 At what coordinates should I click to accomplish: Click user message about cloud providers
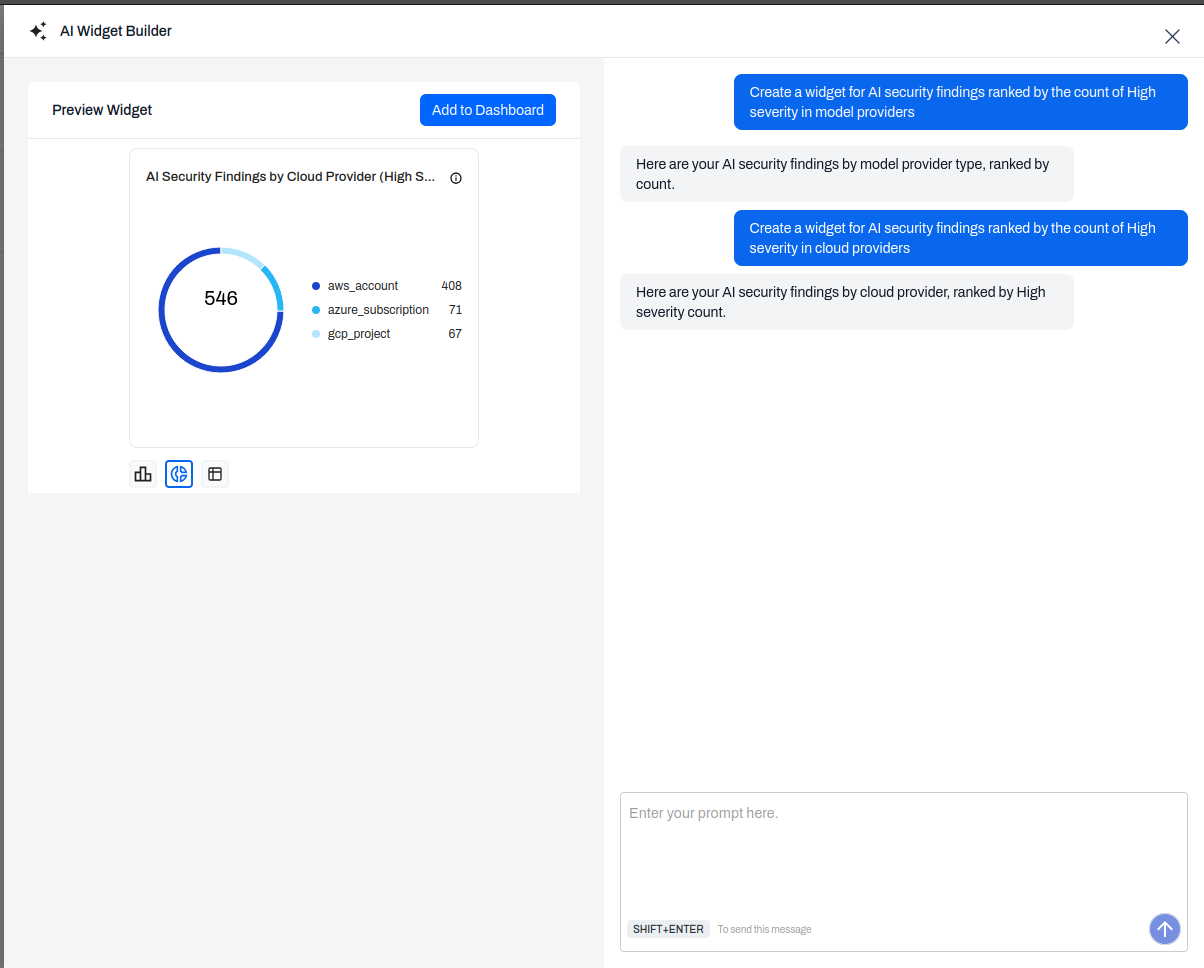[961, 238]
